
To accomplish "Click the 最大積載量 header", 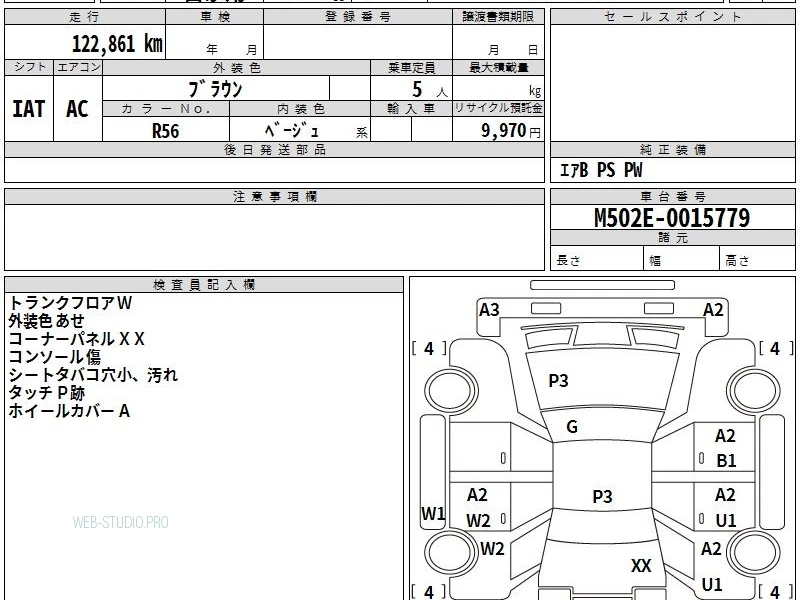I will [x=498, y=68].
